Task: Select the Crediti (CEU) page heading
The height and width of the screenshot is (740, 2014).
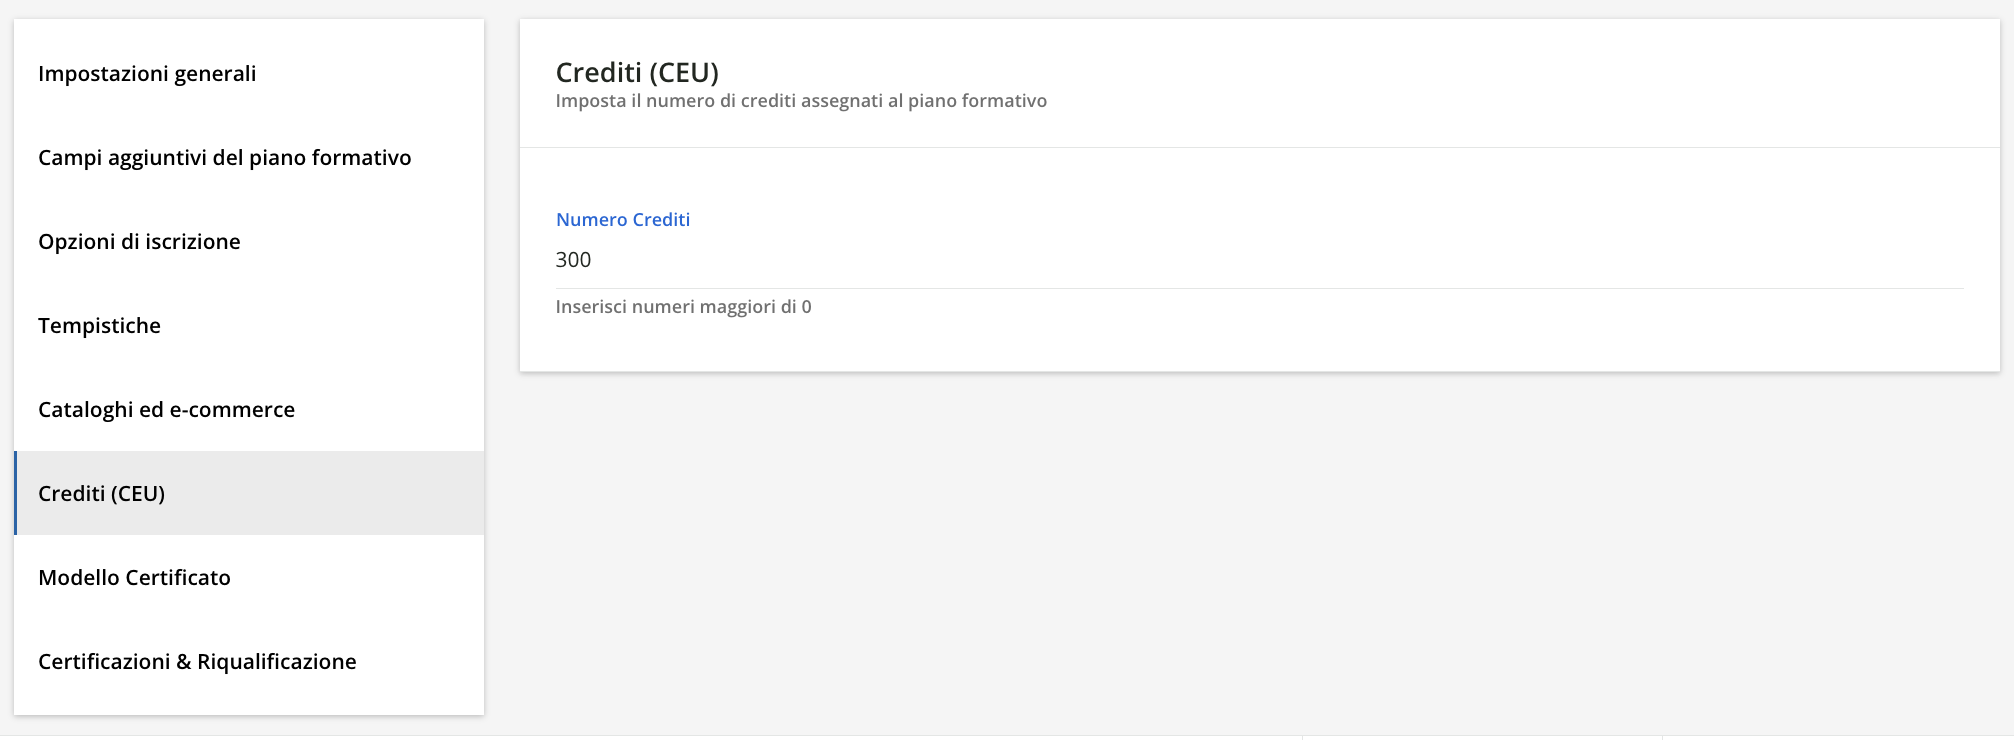Action: click(x=637, y=71)
